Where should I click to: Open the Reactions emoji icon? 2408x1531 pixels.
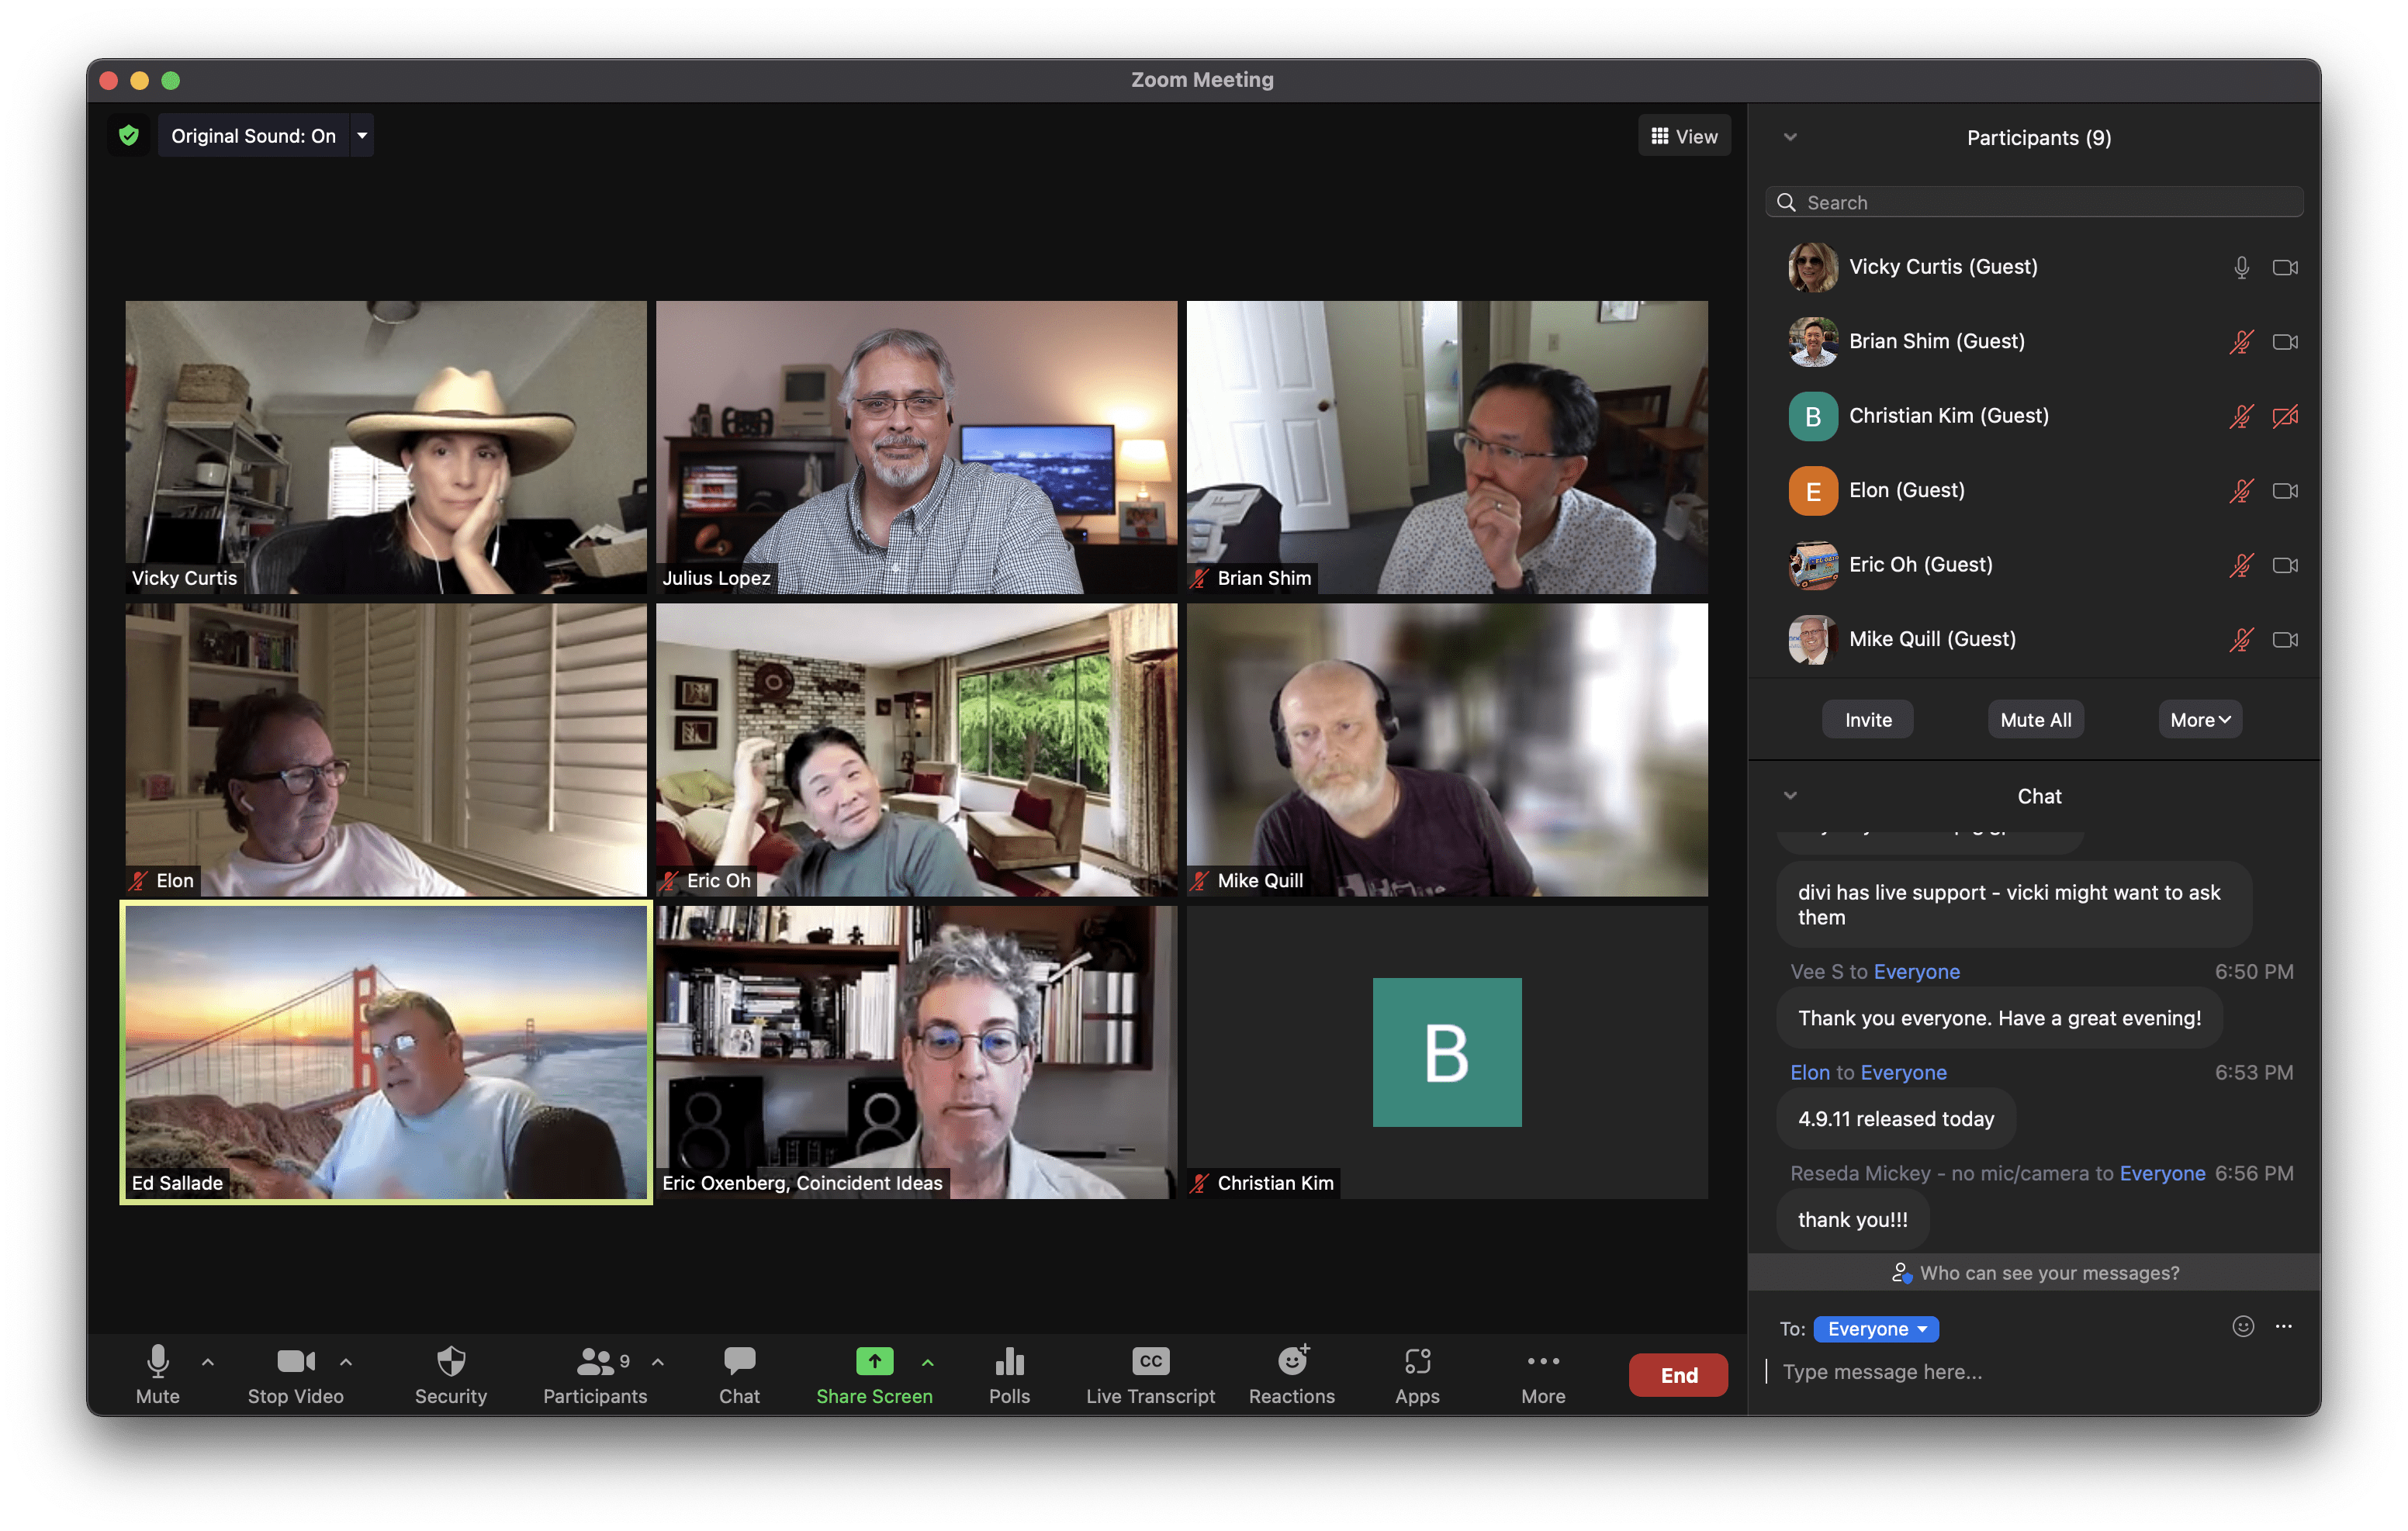1292,1362
